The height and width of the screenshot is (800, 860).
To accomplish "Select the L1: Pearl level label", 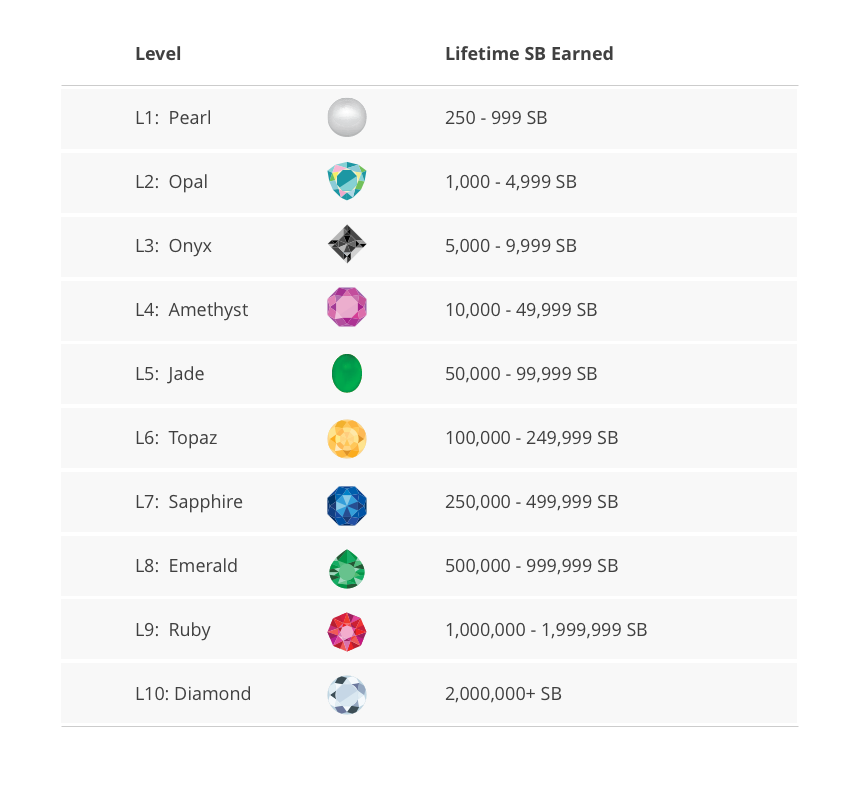I will tap(173, 118).
